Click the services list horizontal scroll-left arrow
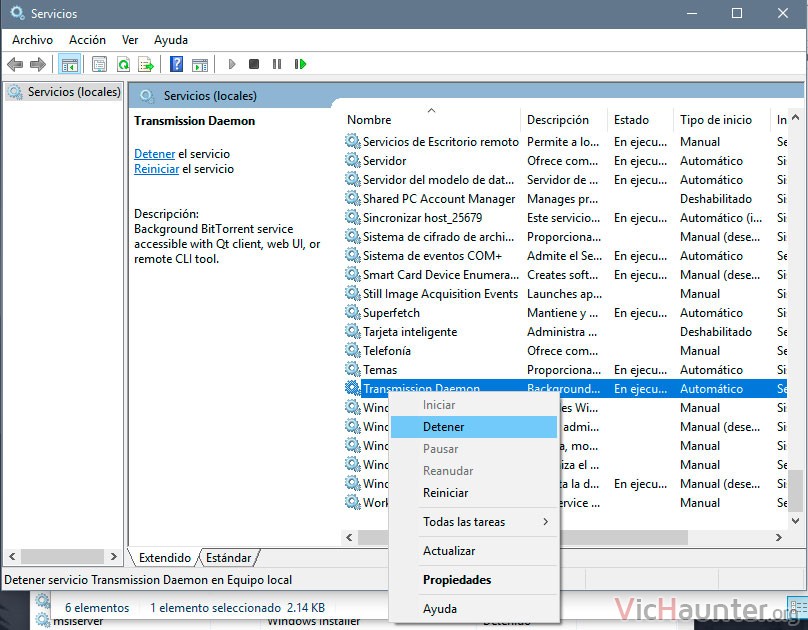 click(x=349, y=538)
